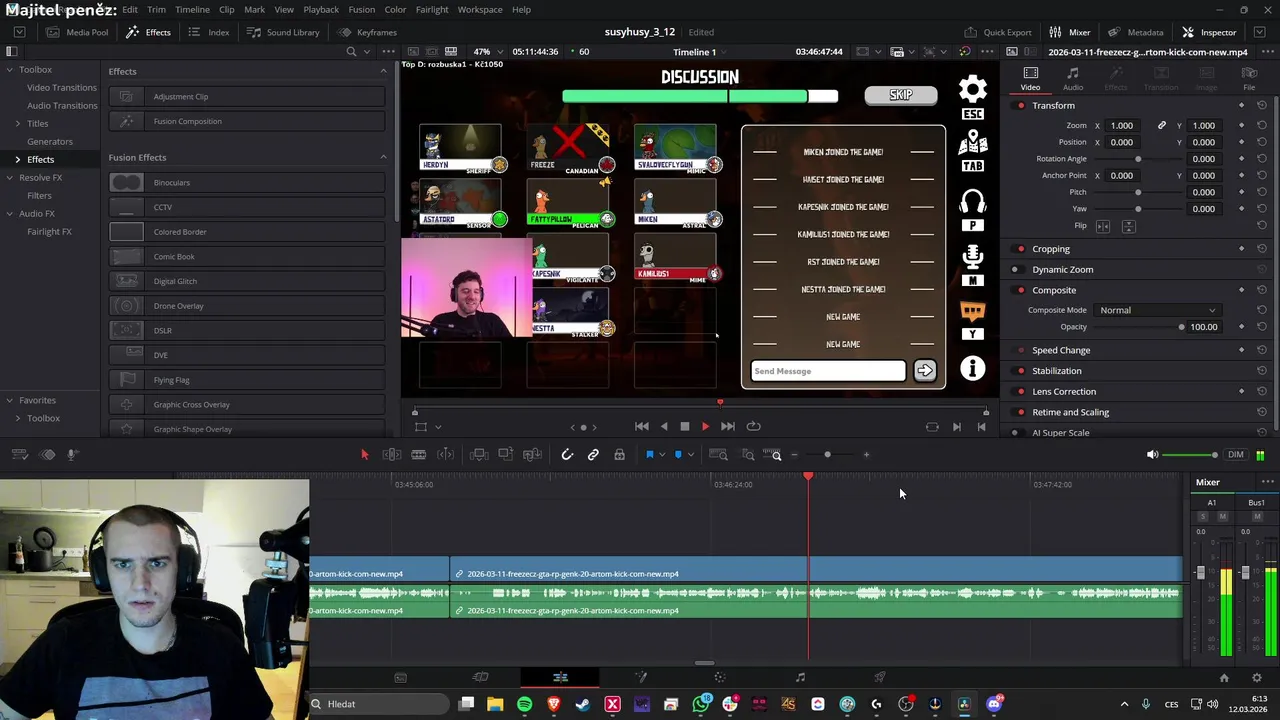Reset the Transform section
Viewport: 1280px width, 720px height.
(1262, 105)
